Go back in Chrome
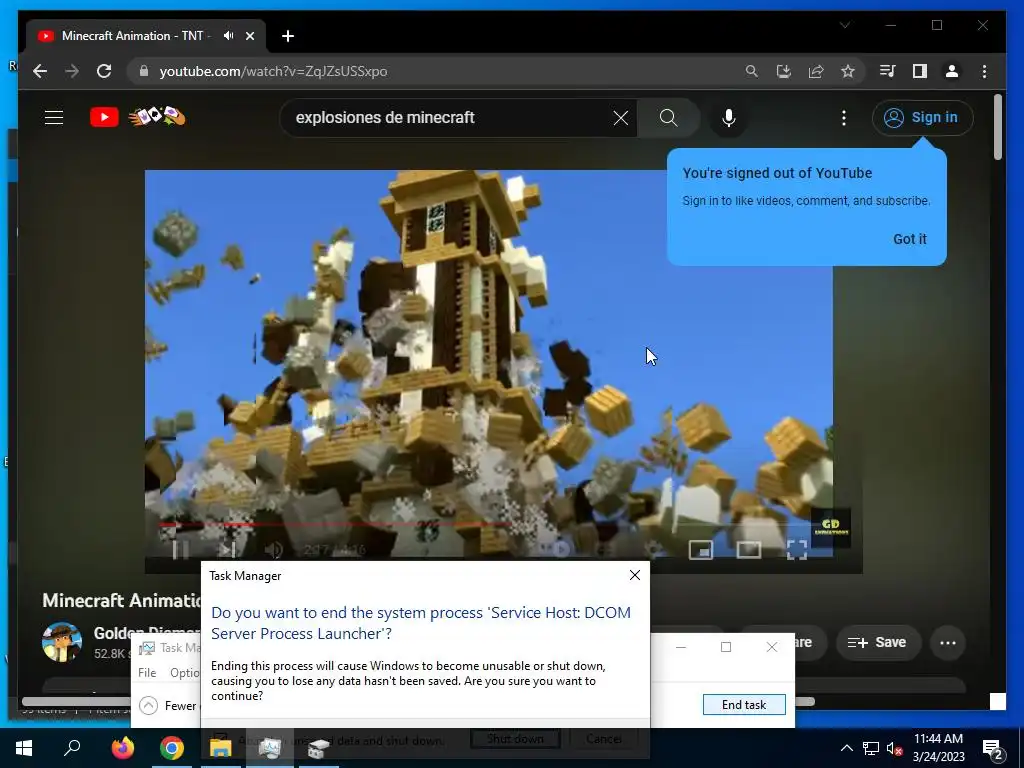The height and width of the screenshot is (768, 1024). click(40, 71)
